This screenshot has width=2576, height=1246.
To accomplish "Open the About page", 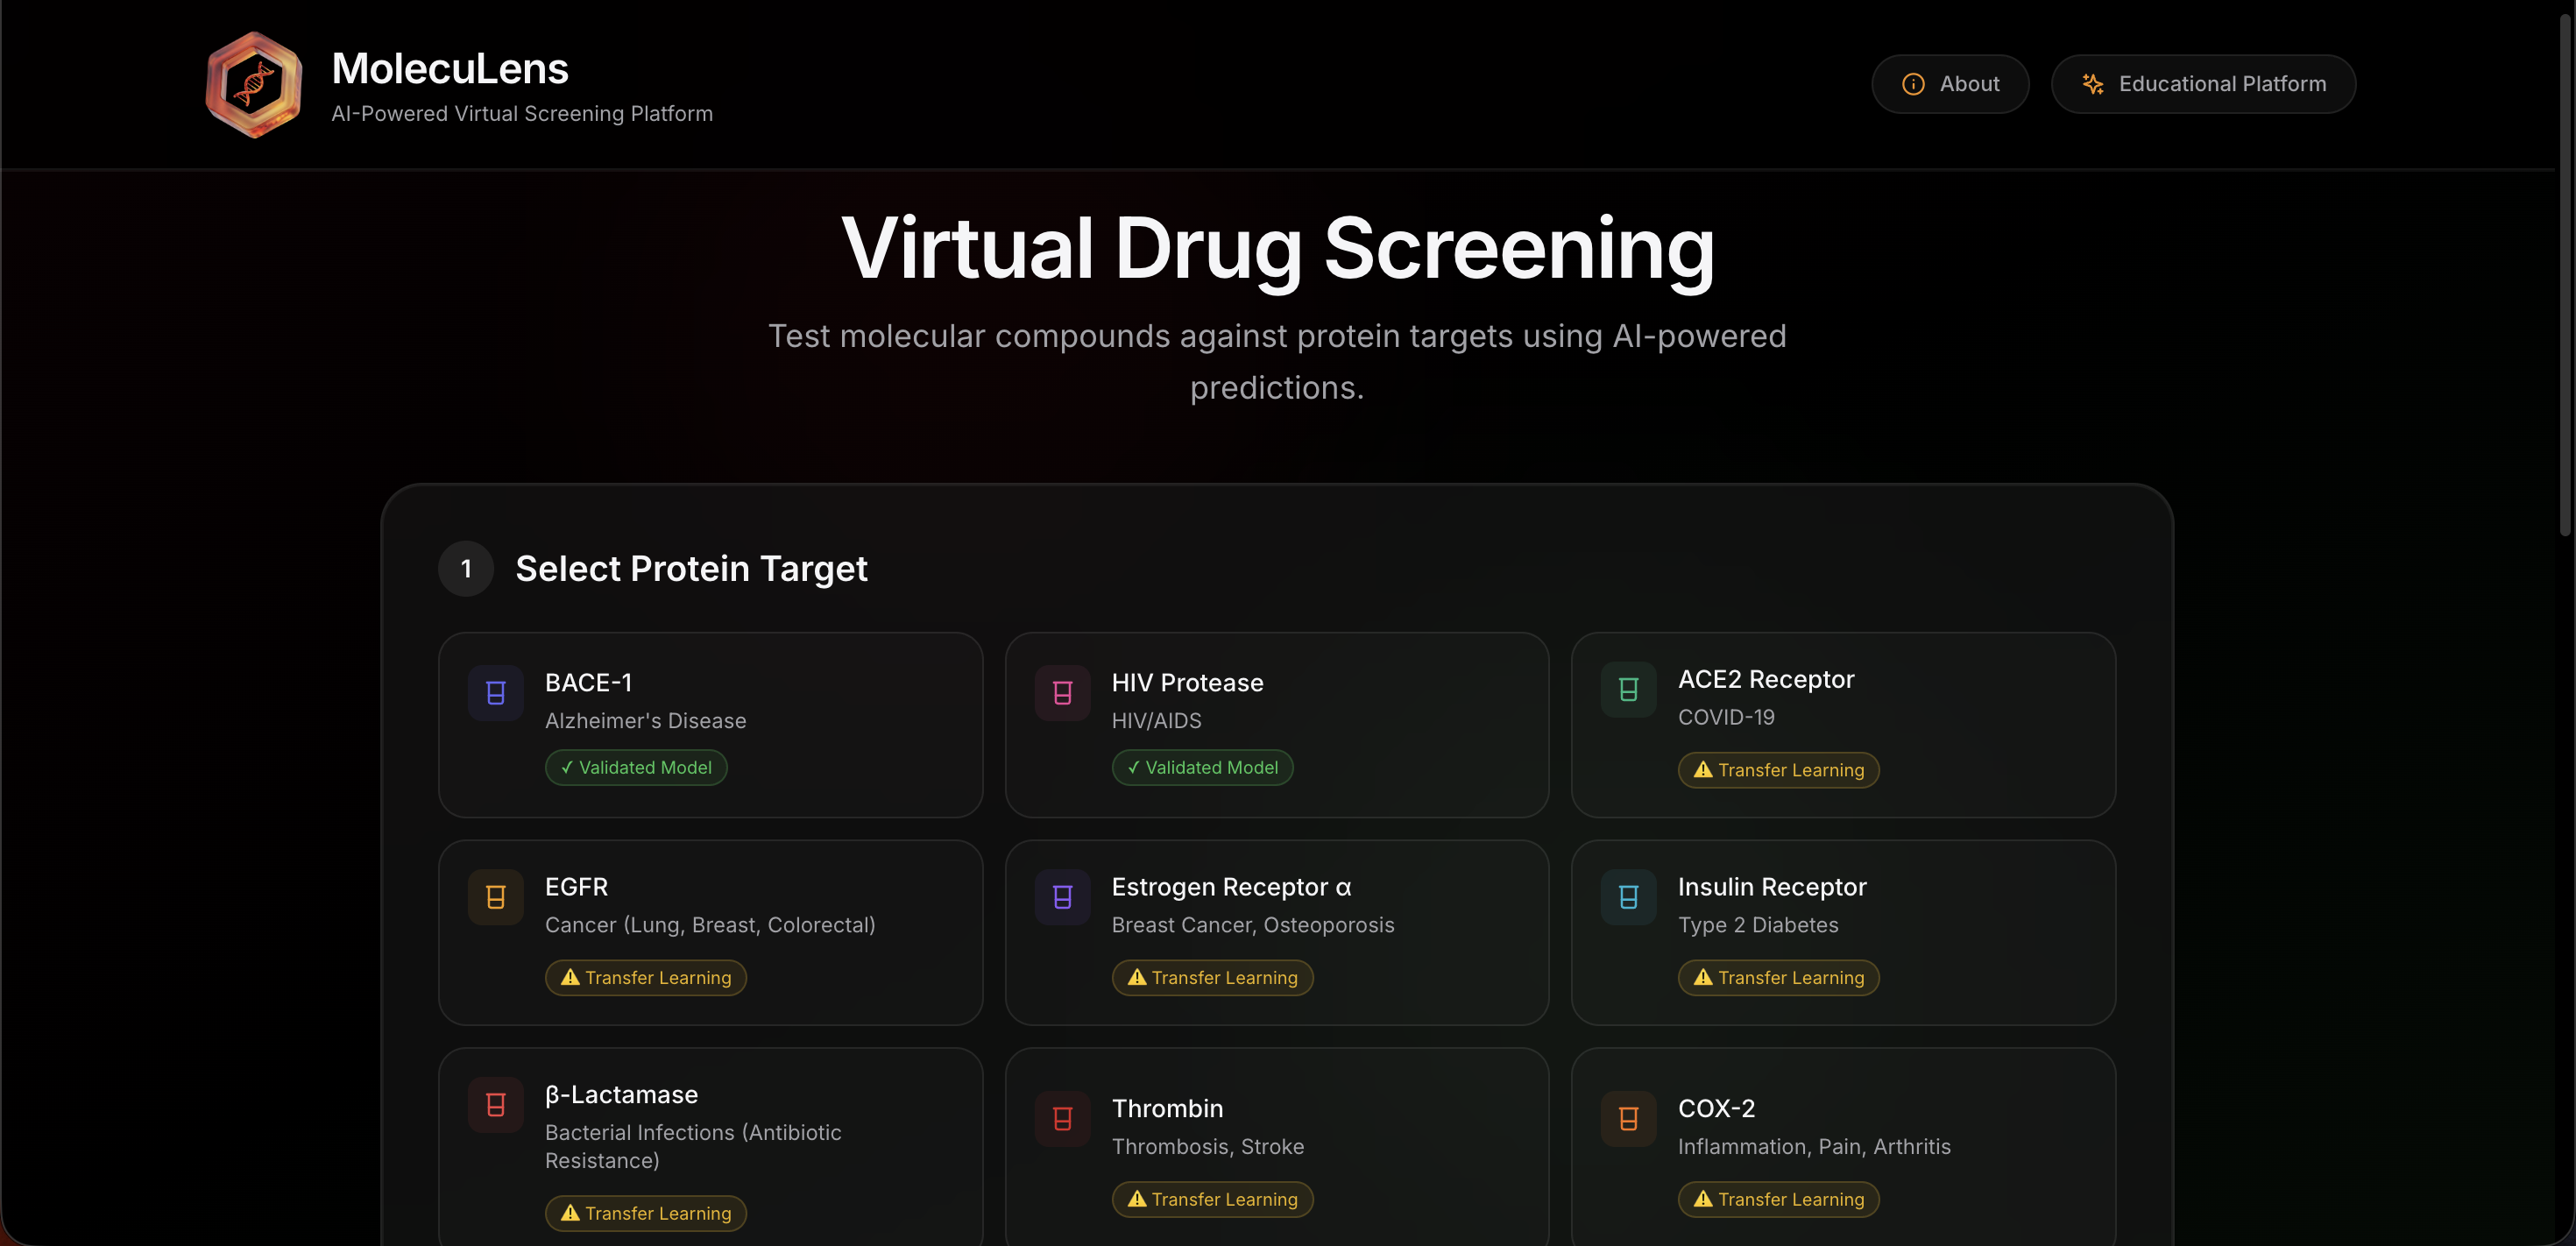I will (1950, 84).
